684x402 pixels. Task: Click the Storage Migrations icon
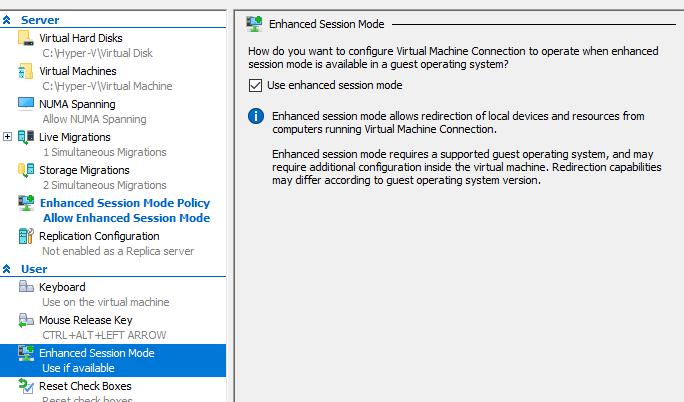point(26,170)
